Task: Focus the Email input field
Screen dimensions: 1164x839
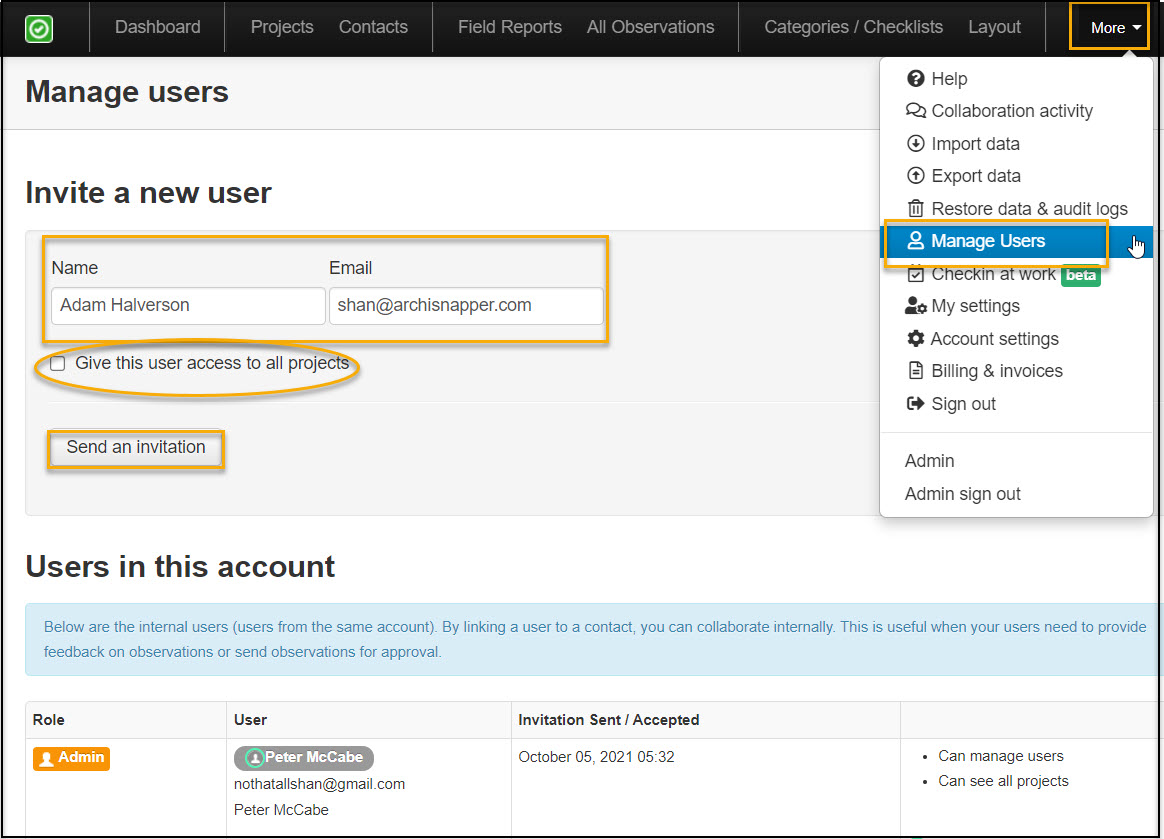Action: (466, 306)
